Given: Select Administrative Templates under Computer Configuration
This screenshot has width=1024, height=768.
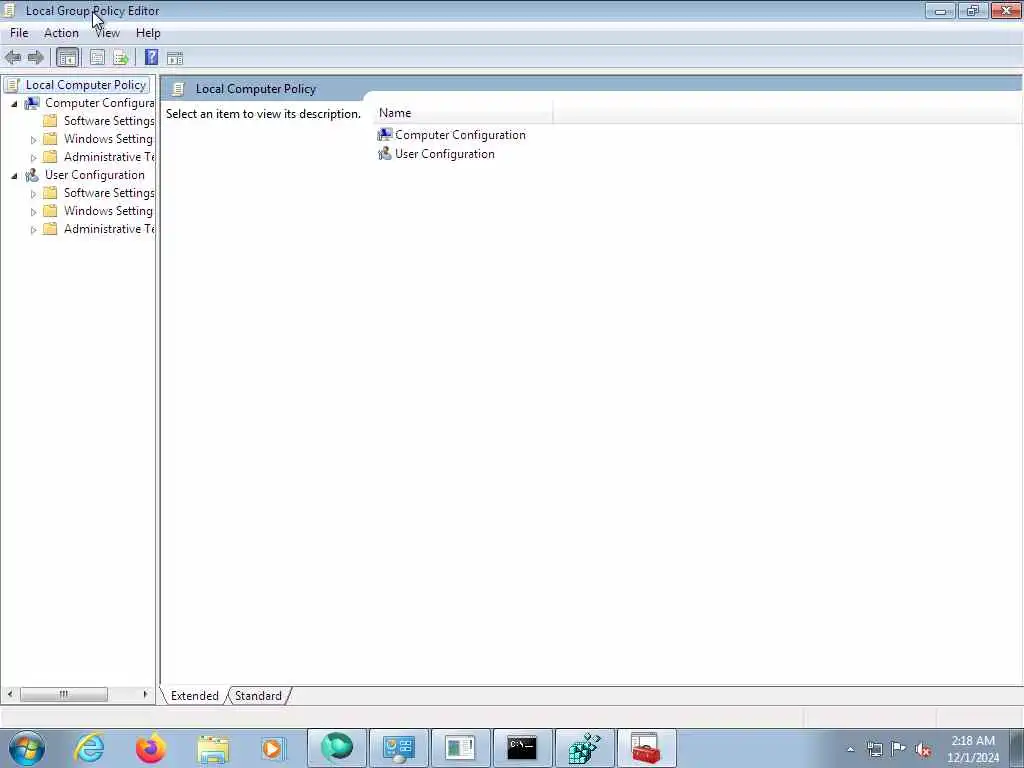Looking at the screenshot, I should click(109, 157).
